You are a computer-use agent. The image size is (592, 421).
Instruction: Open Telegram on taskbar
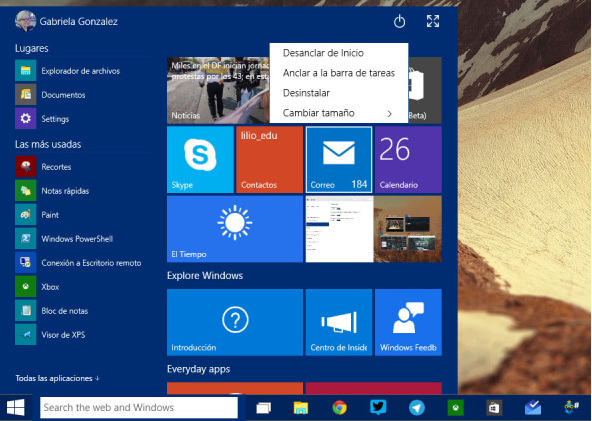[x=416, y=408]
